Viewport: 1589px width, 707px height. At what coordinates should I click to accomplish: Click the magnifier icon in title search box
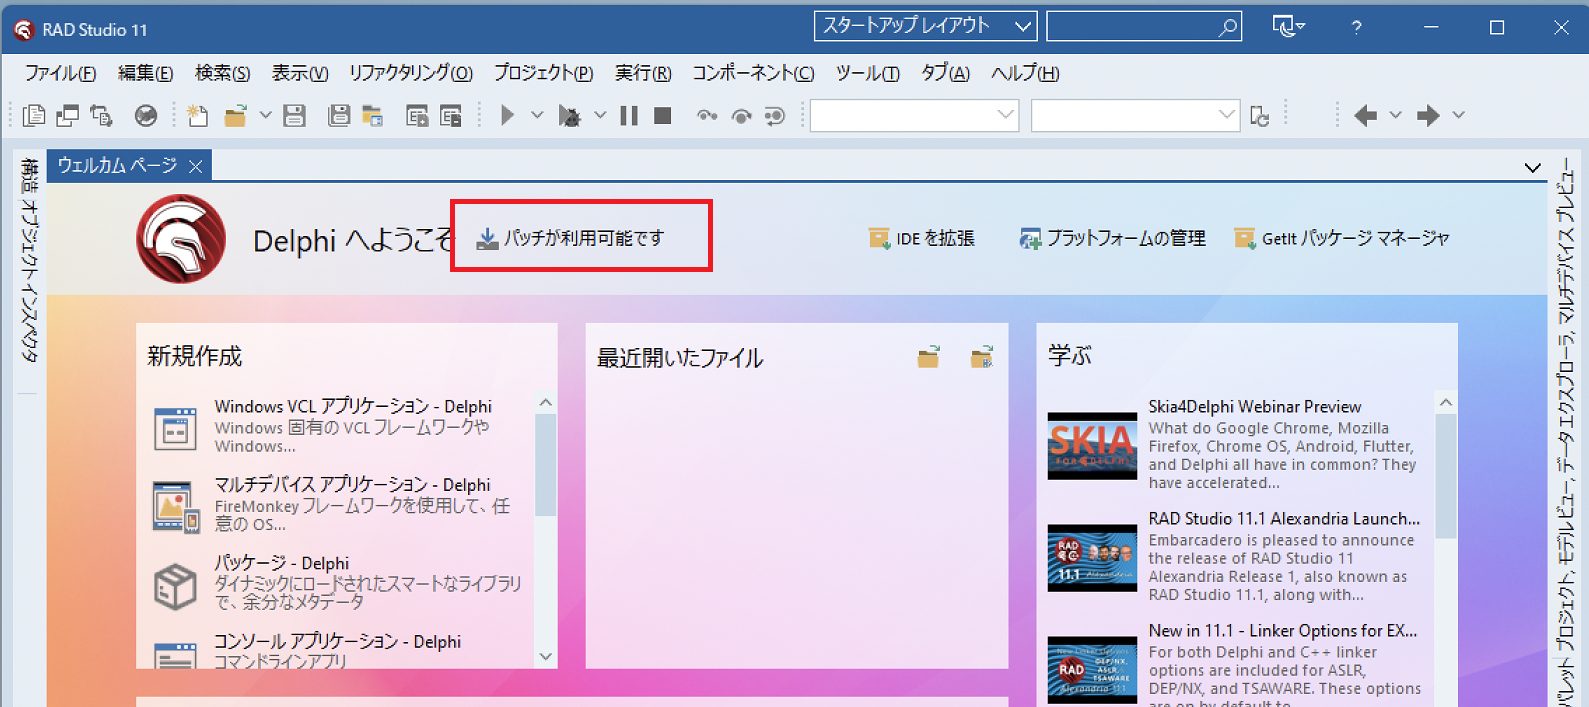click(1228, 27)
